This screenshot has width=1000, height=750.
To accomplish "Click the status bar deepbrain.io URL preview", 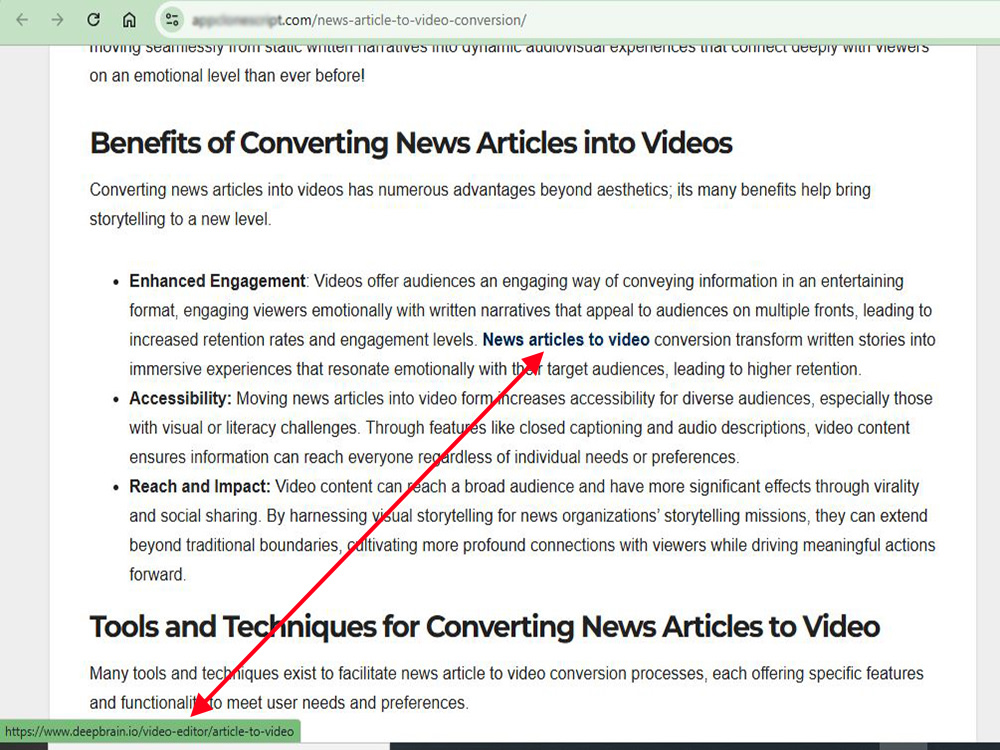I will pos(150,732).
